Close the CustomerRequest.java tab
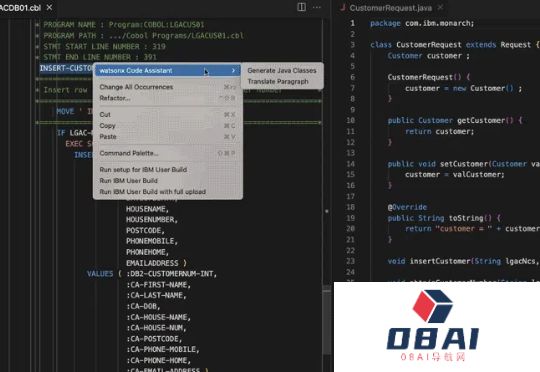Screen dimensions: 540x372 click(440, 7)
